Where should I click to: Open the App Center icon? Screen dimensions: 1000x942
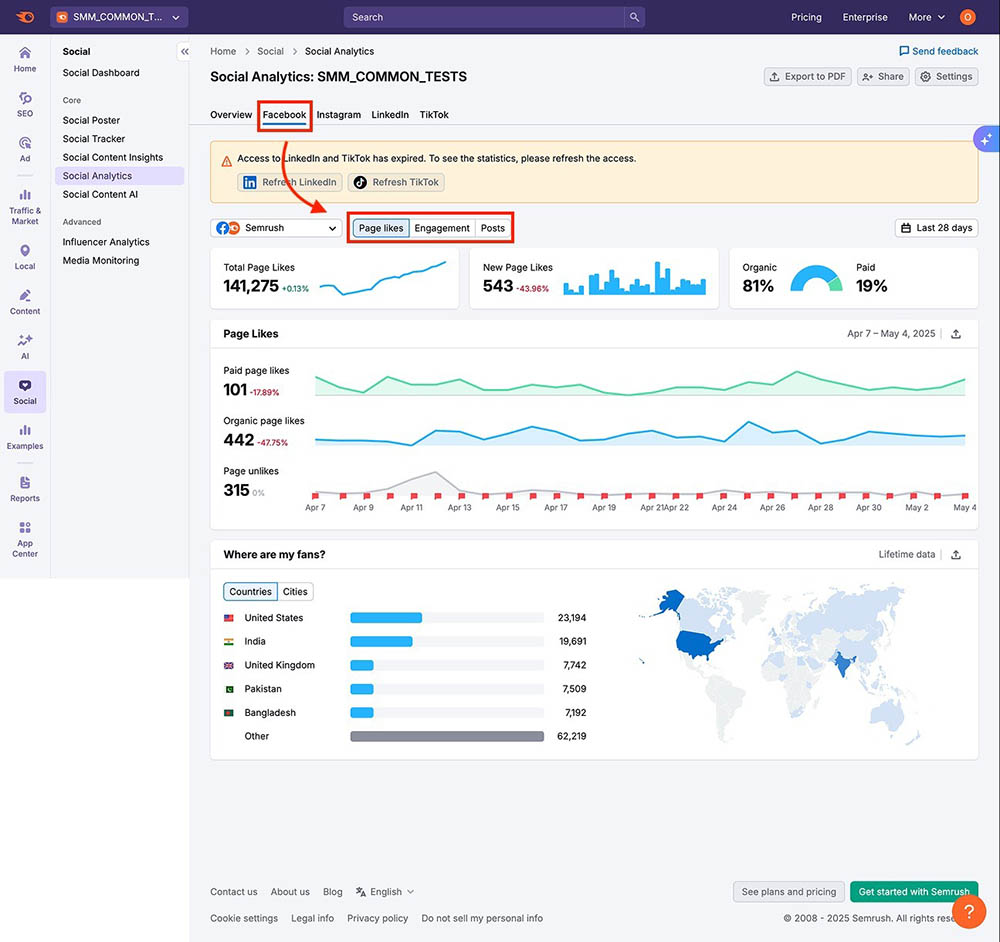tap(25, 538)
